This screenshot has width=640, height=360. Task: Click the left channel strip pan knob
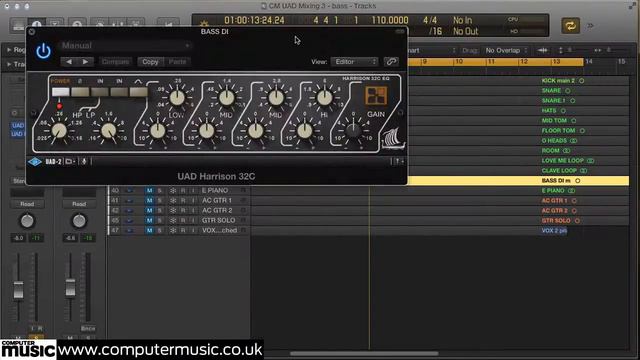[x=27, y=221]
